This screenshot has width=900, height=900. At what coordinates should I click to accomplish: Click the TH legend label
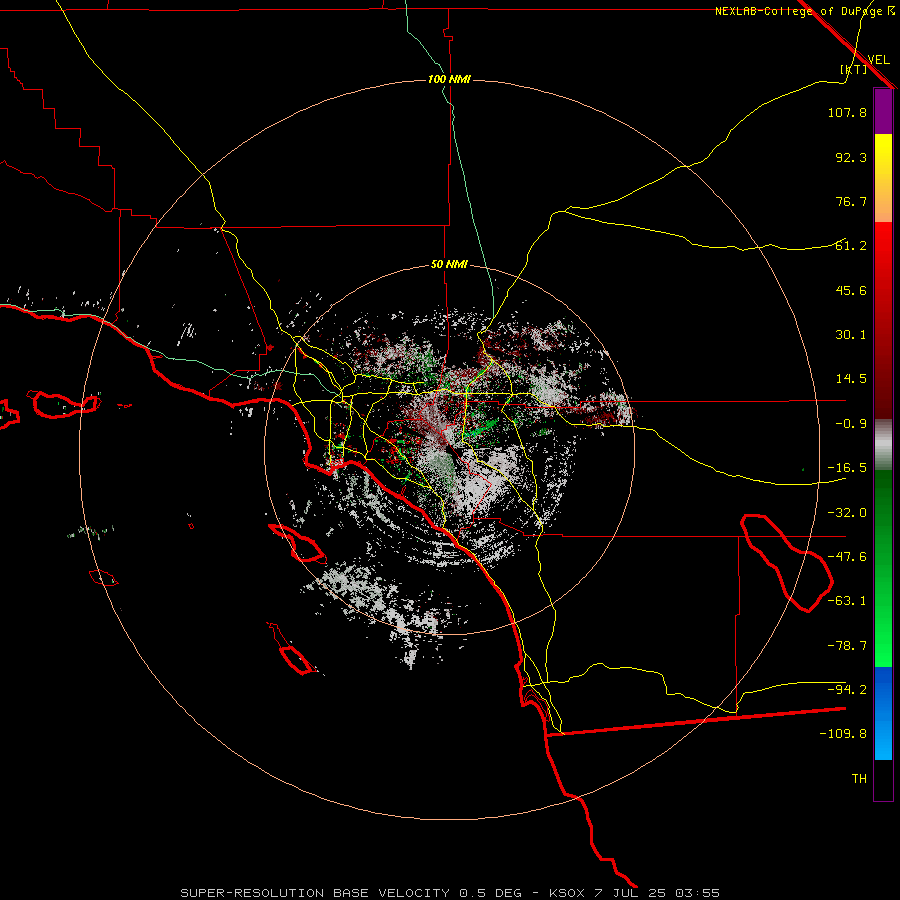[x=859, y=779]
